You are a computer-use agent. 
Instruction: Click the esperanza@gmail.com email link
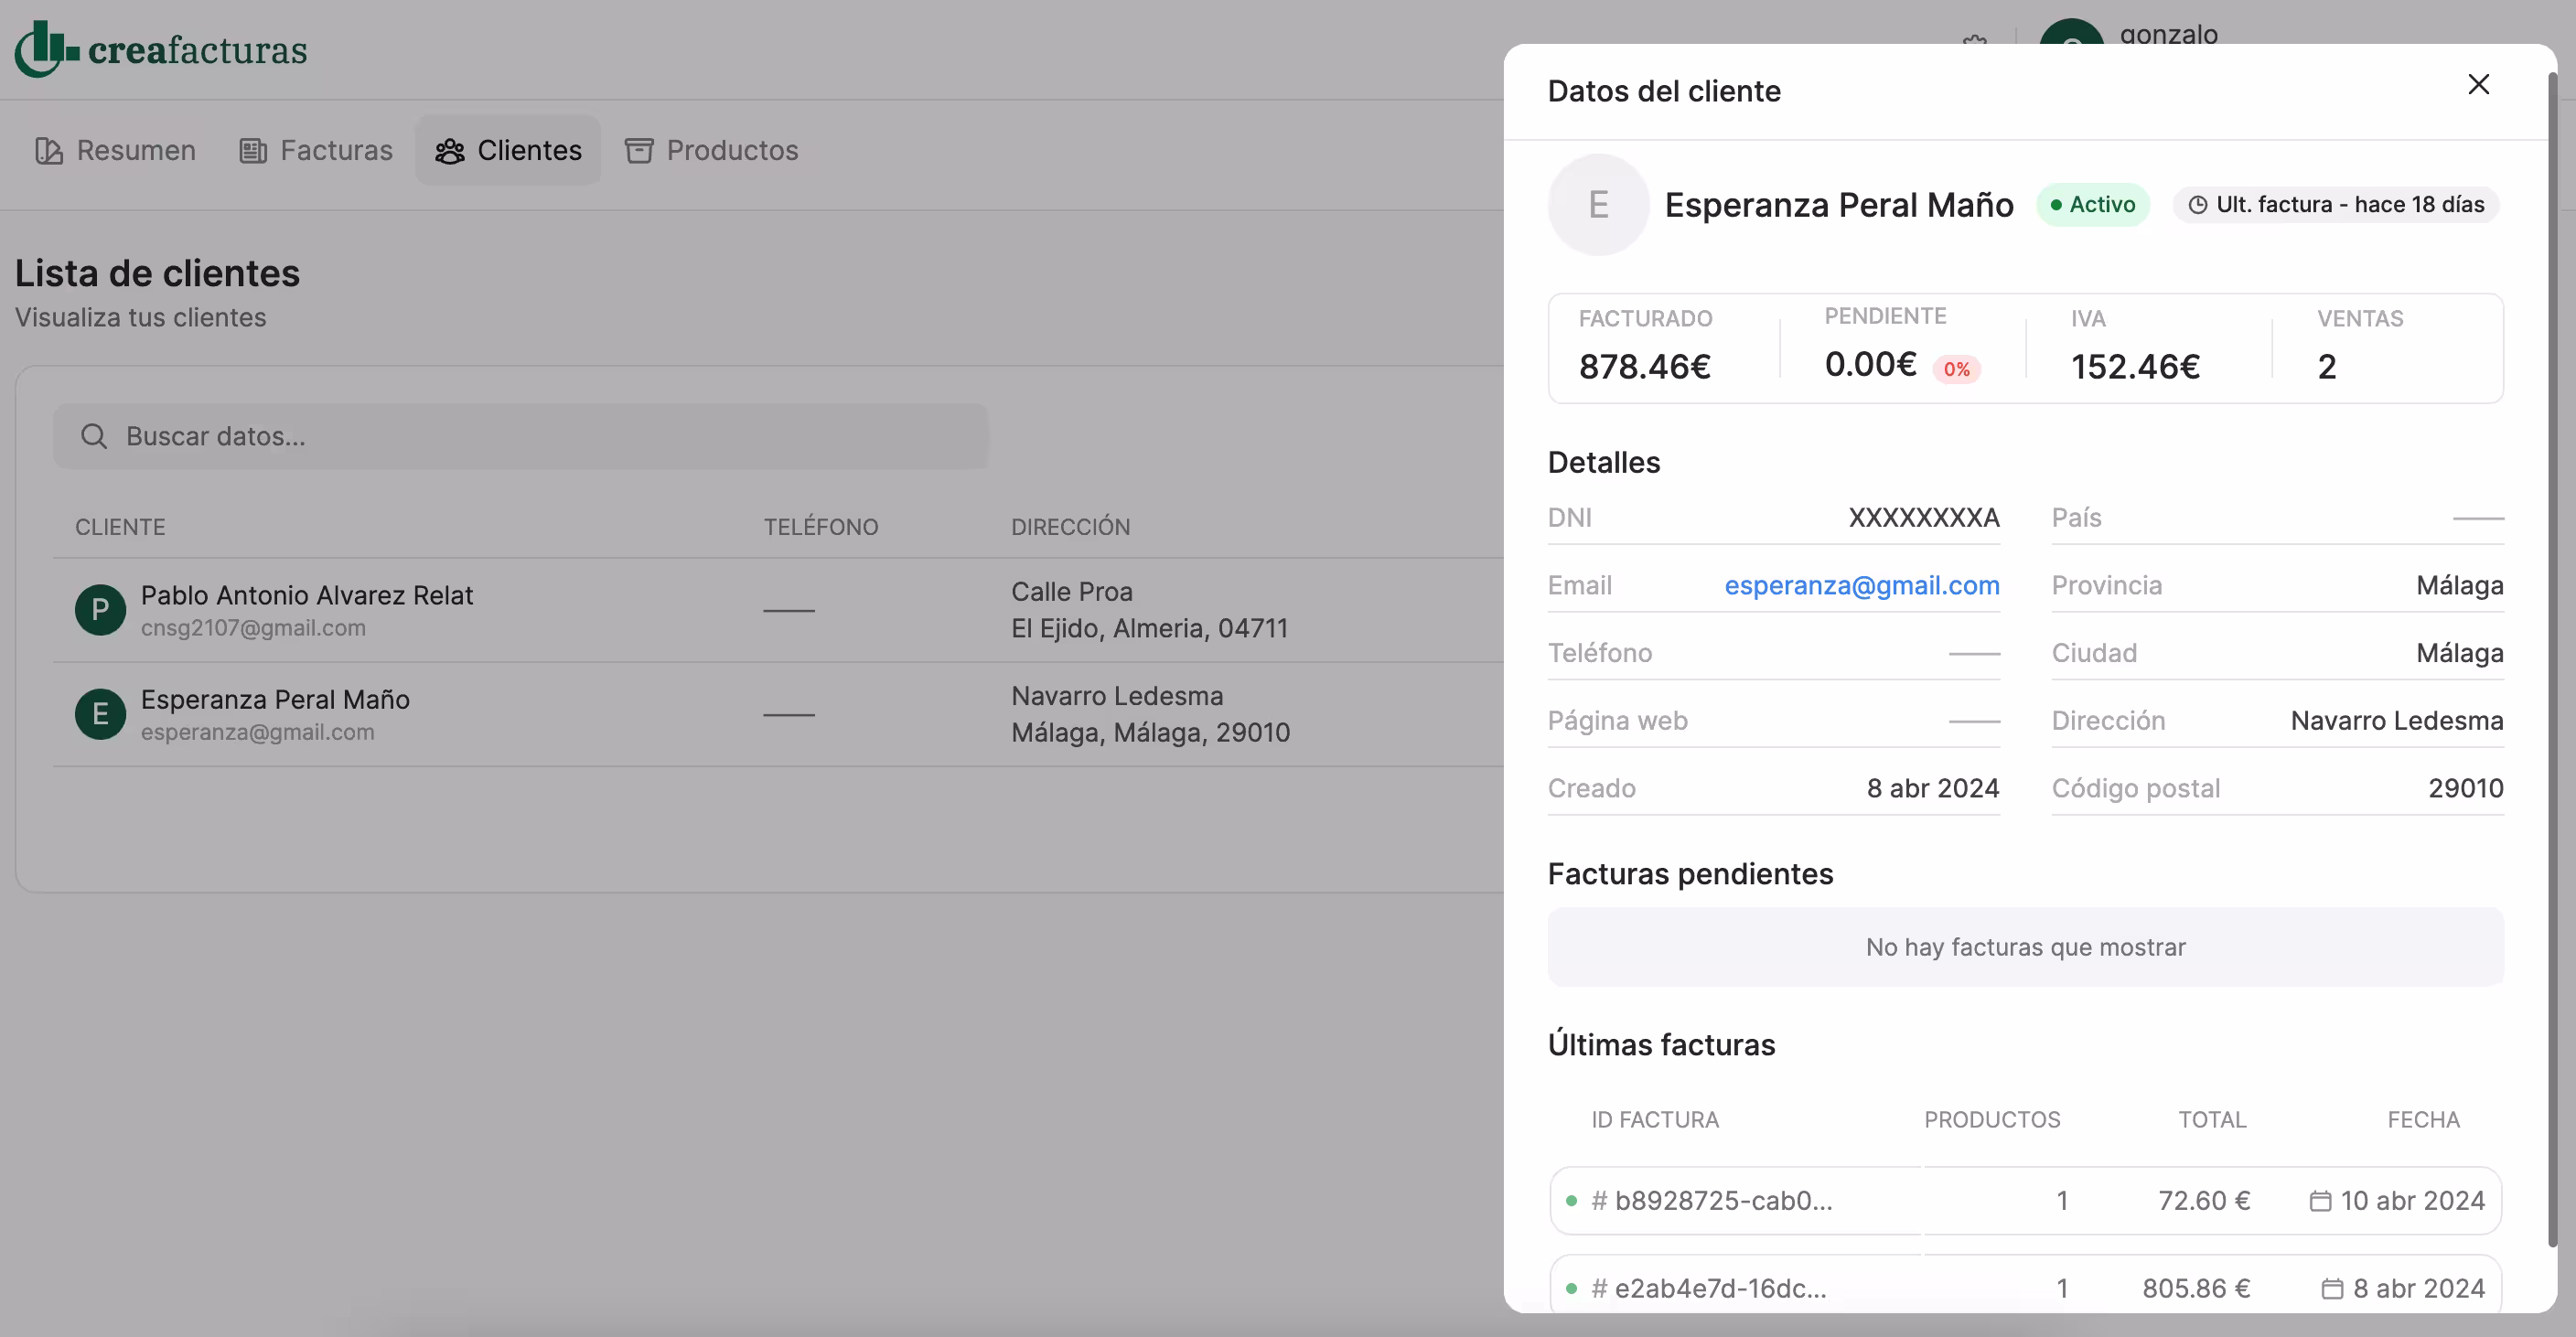coord(1861,585)
